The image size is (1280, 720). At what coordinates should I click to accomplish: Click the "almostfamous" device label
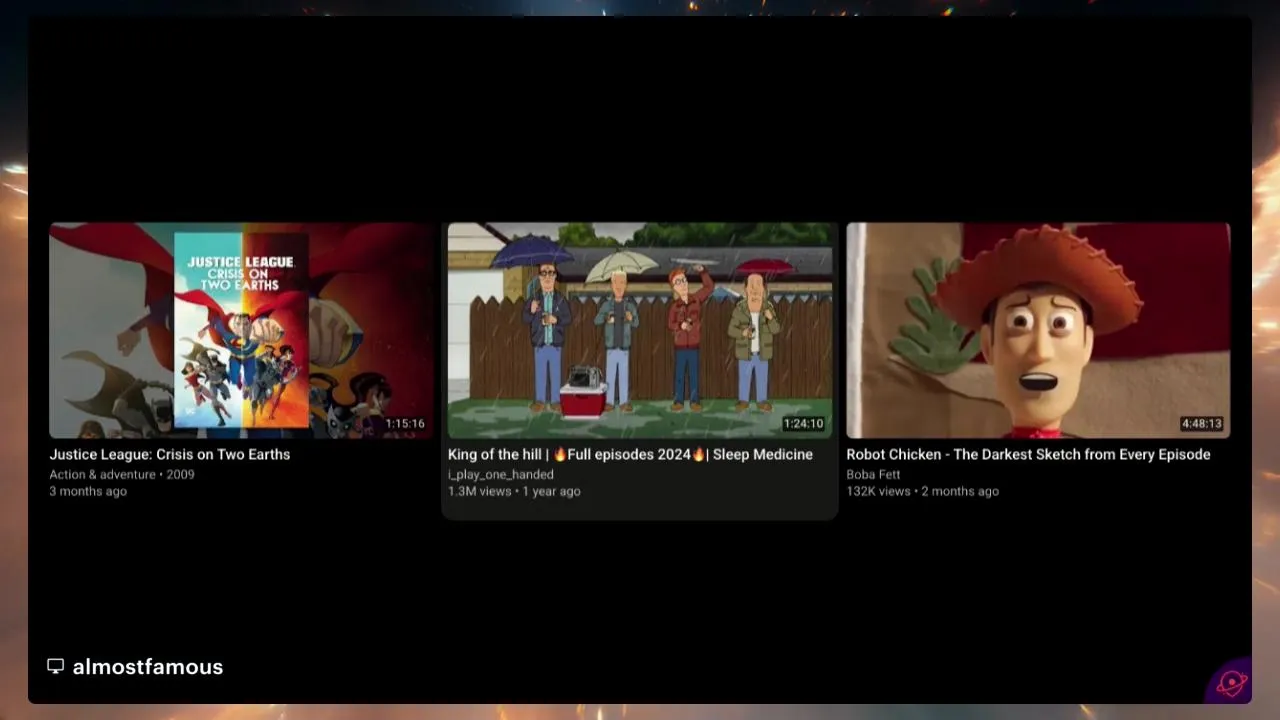click(x=148, y=667)
